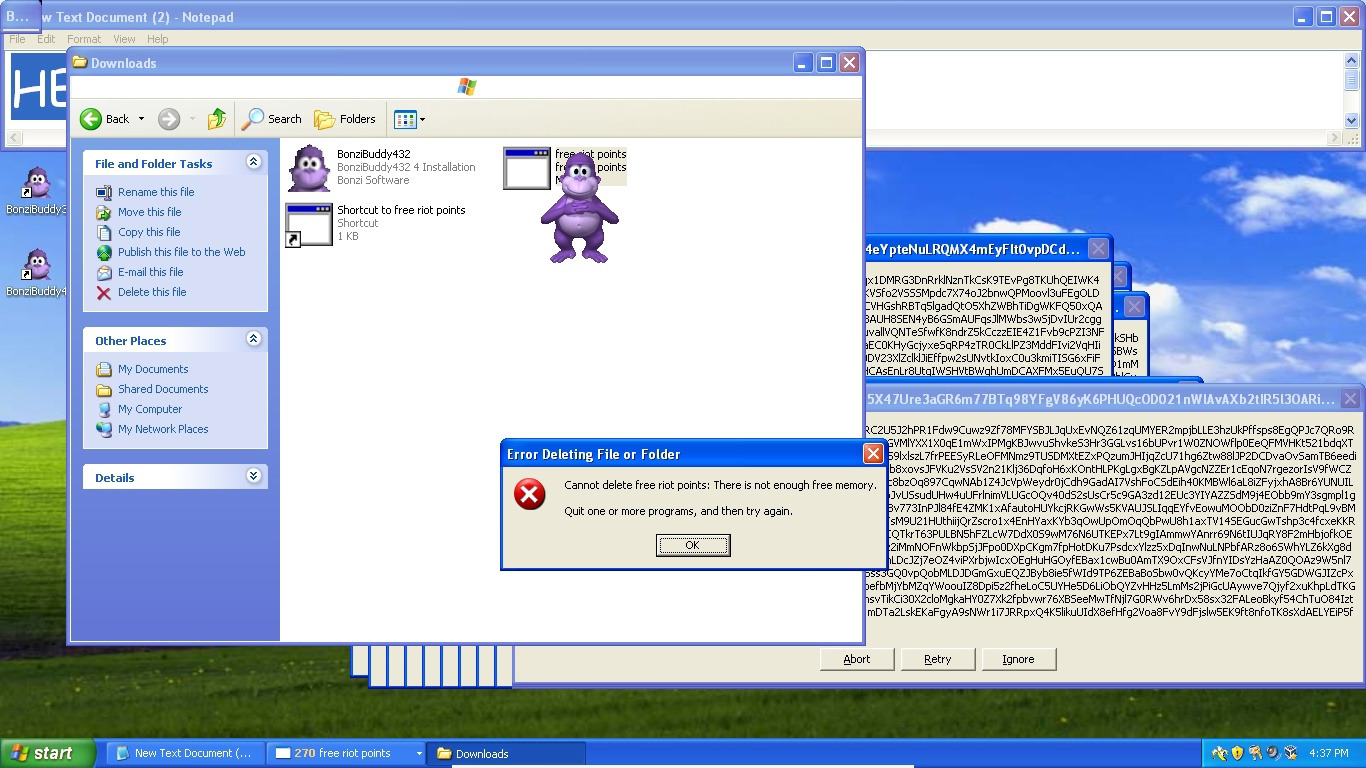The width and height of the screenshot is (1366, 768).
Task: Open the Notepad Help menu
Action: [158, 39]
